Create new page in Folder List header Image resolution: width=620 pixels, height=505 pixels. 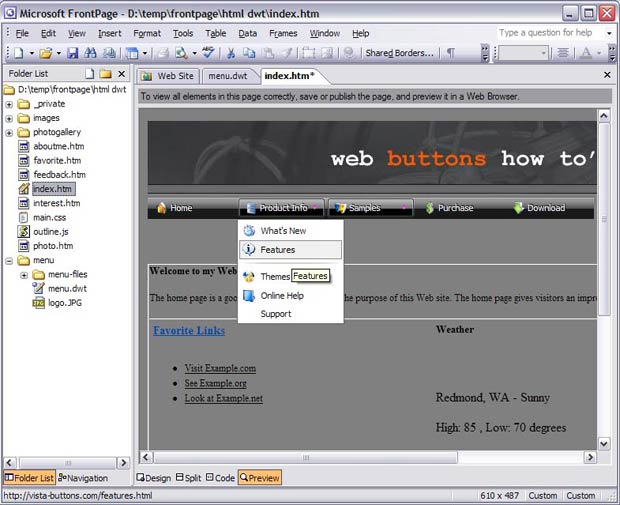click(90, 74)
